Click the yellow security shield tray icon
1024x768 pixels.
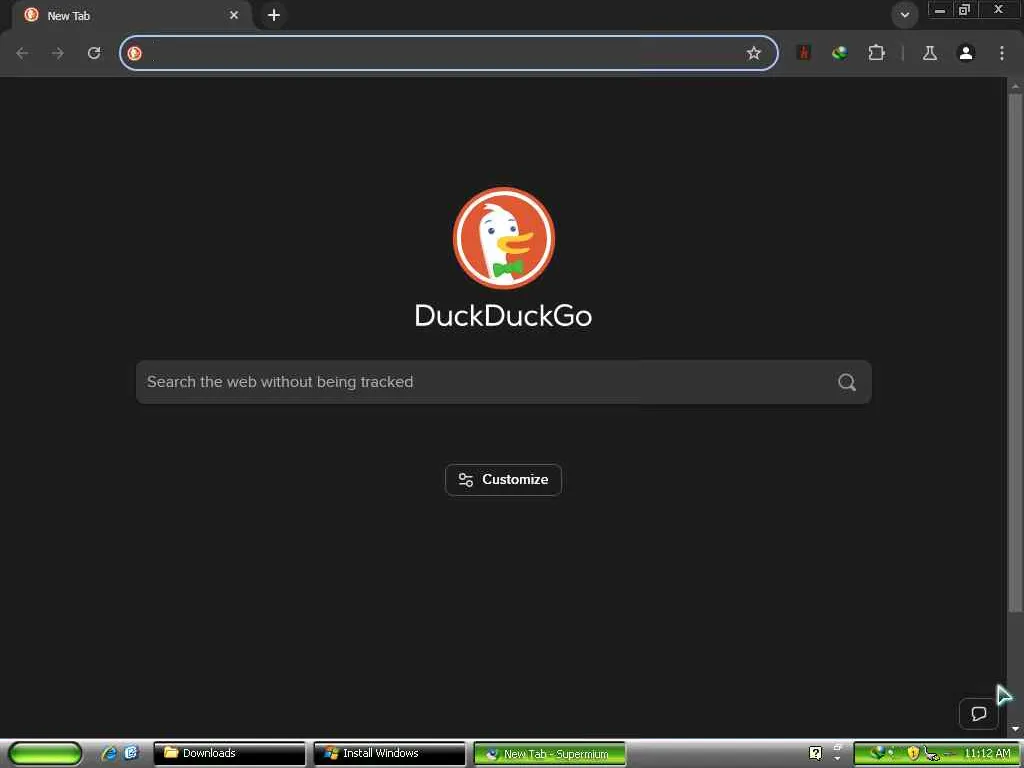913,753
